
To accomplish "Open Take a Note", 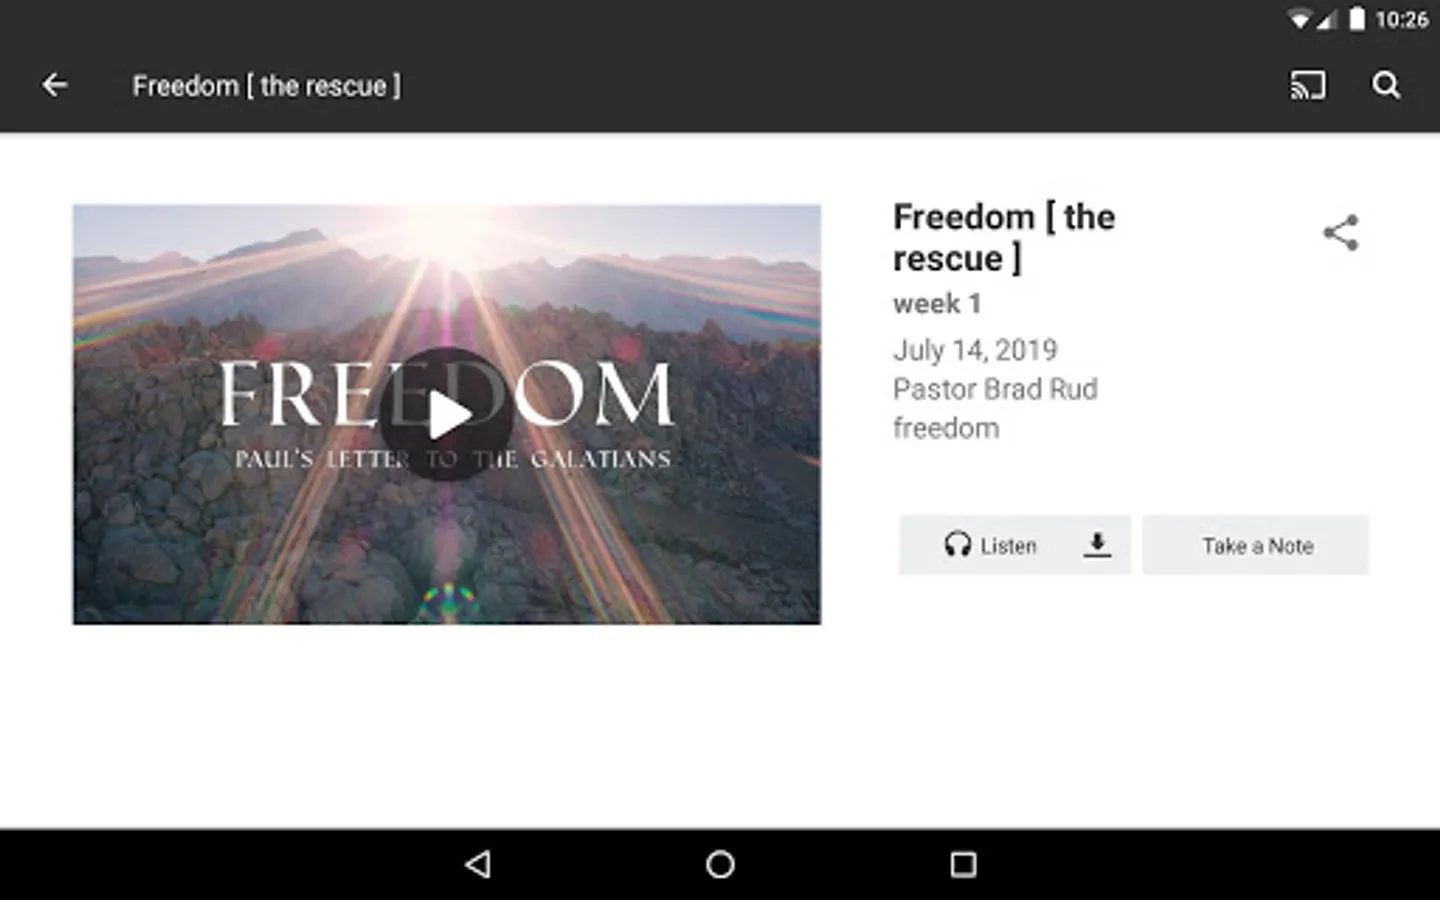I will click(1256, 545).
